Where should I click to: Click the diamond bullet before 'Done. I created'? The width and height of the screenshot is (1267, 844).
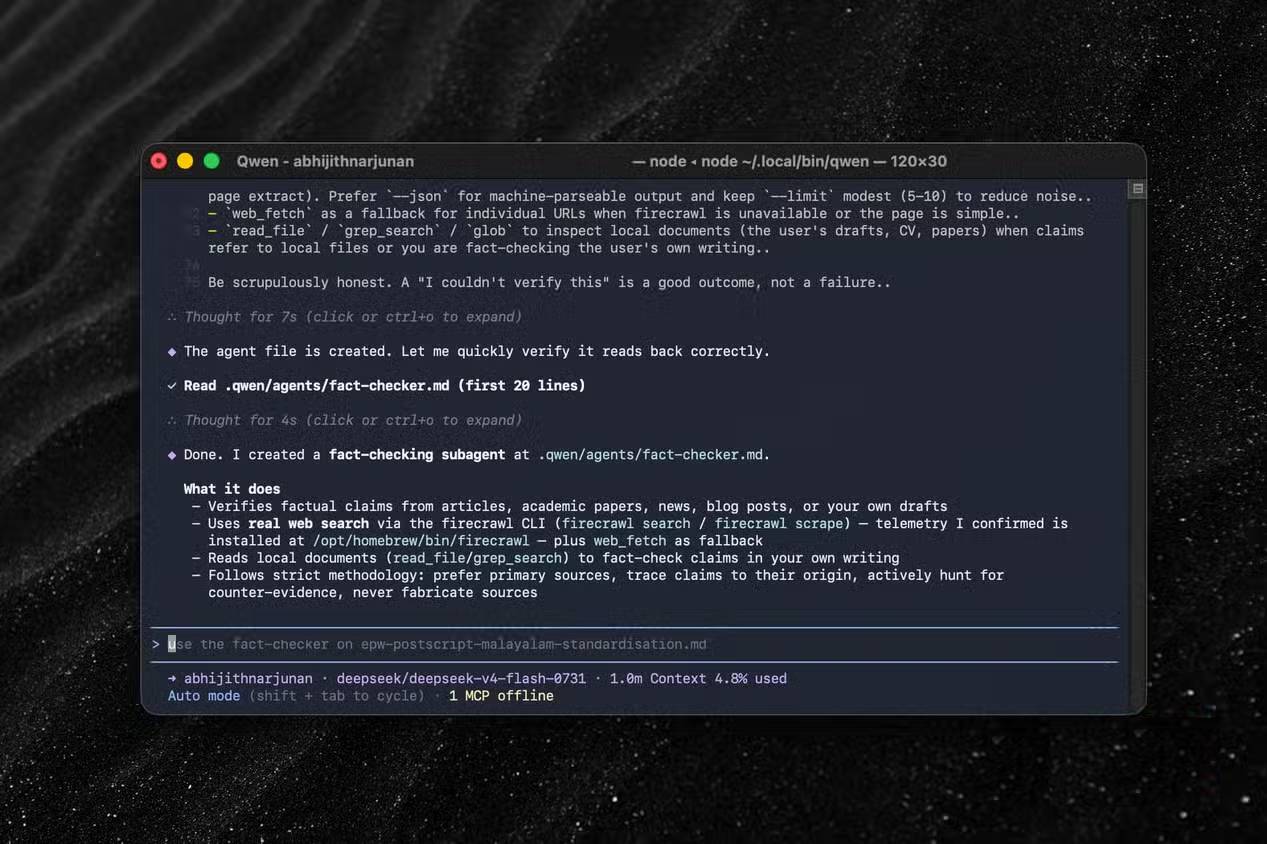click(x=172, y=455)
